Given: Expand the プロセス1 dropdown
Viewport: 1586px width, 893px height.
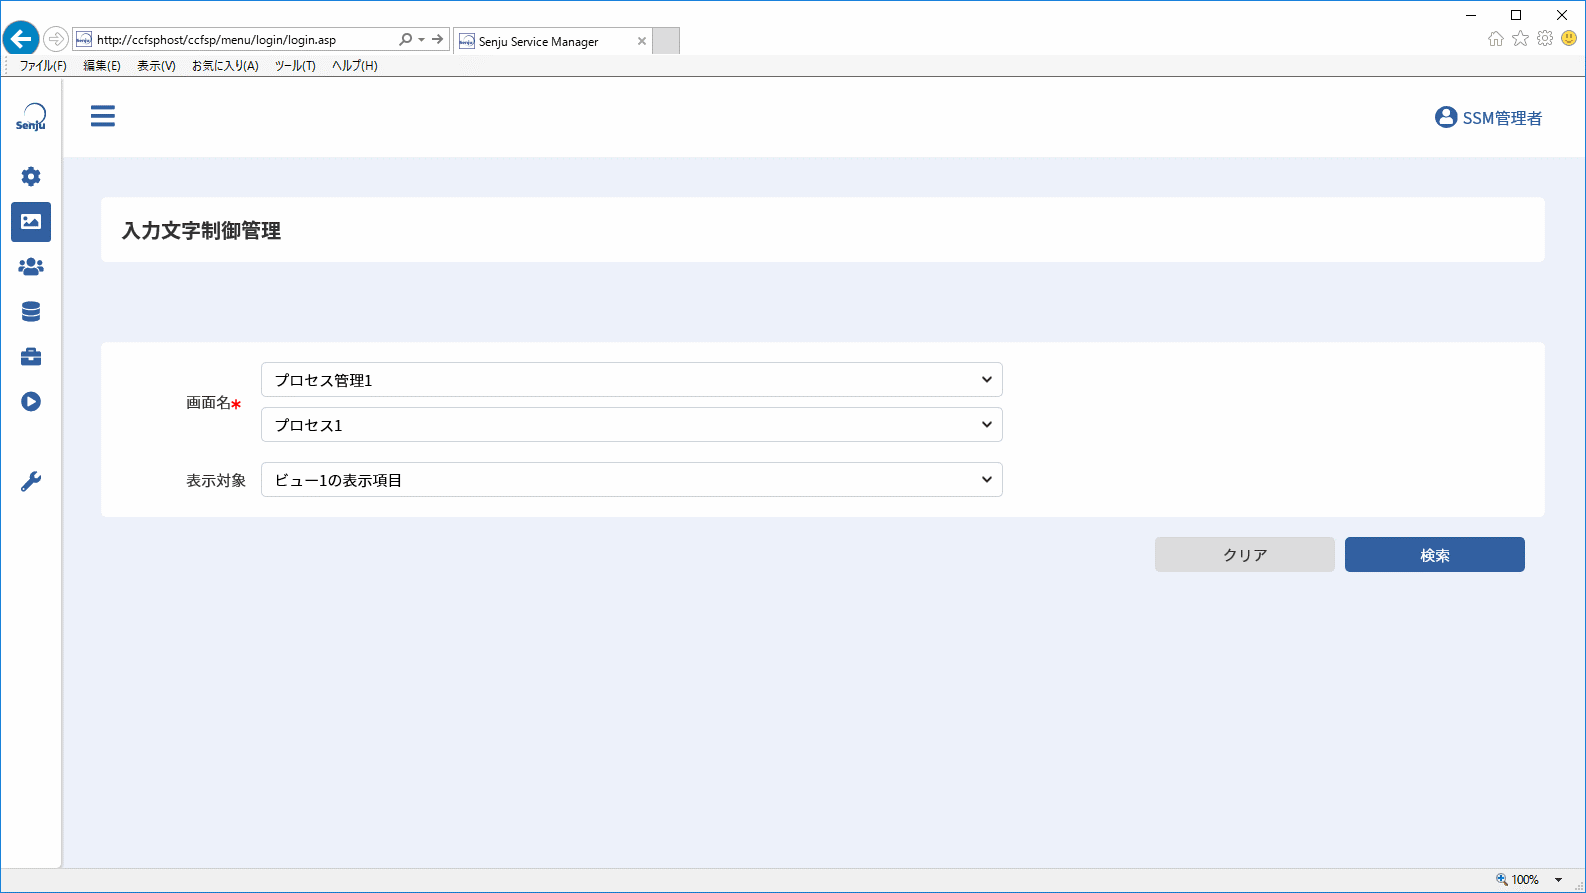Looking at the screenshot, I should pyautogui.click(x=632, y=425).
